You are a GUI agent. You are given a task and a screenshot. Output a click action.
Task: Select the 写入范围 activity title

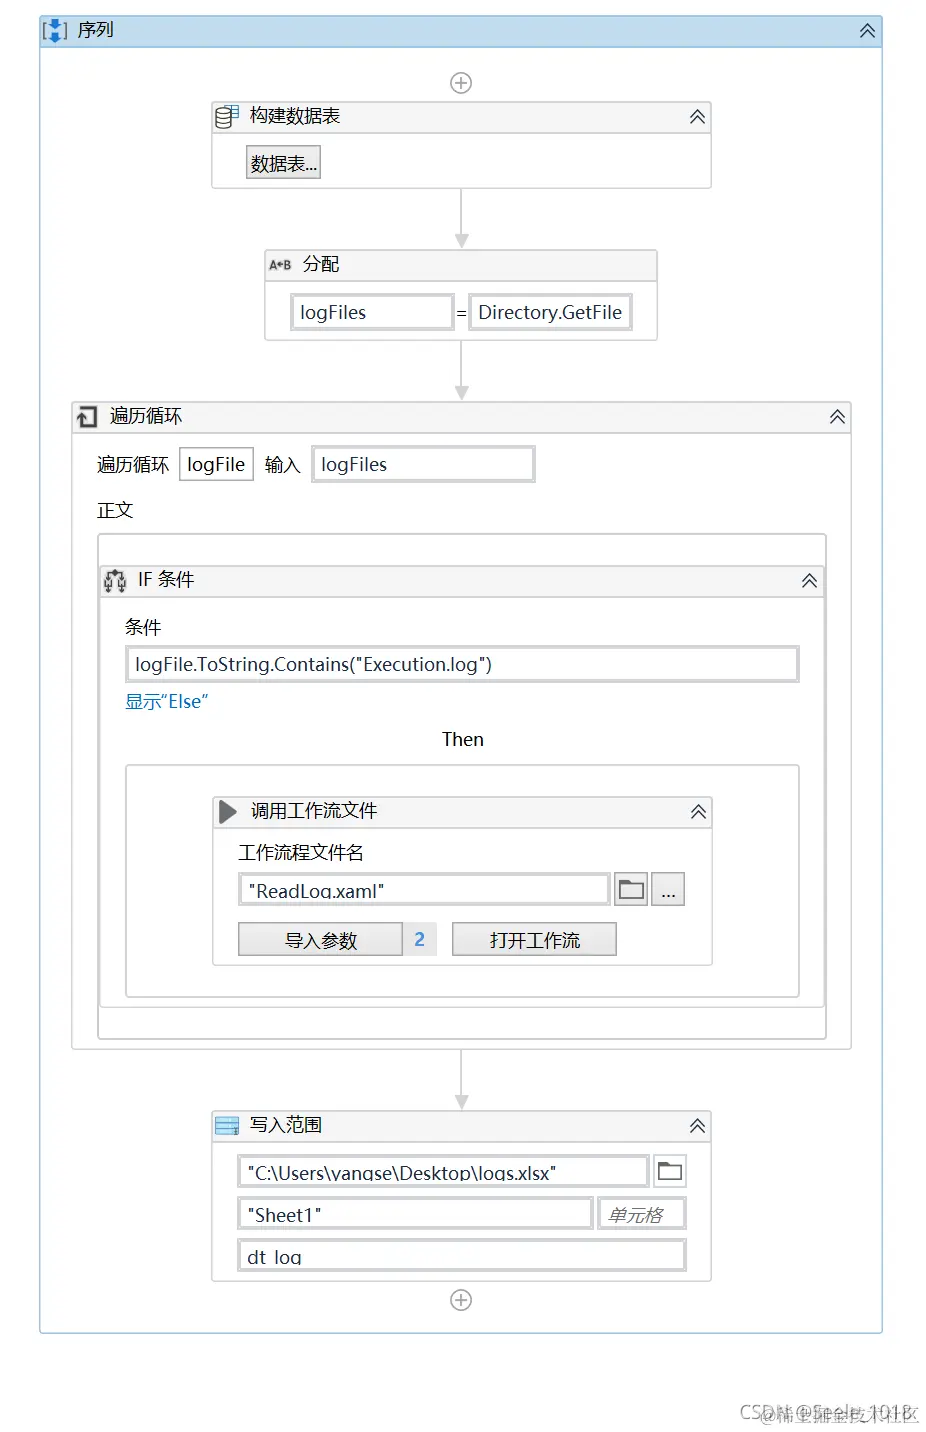[286, 1125]
